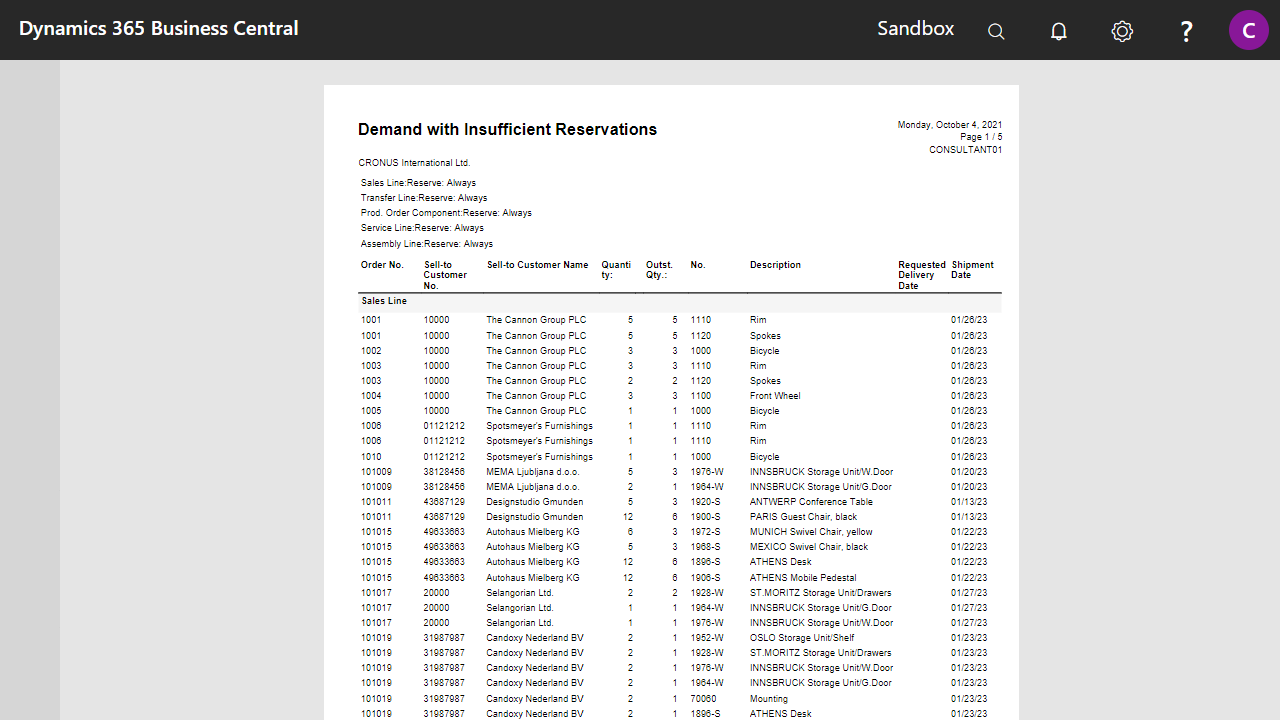Click the Order No. column header
Viewport: 1280px width, 720px height.
(x=382, y=264)
